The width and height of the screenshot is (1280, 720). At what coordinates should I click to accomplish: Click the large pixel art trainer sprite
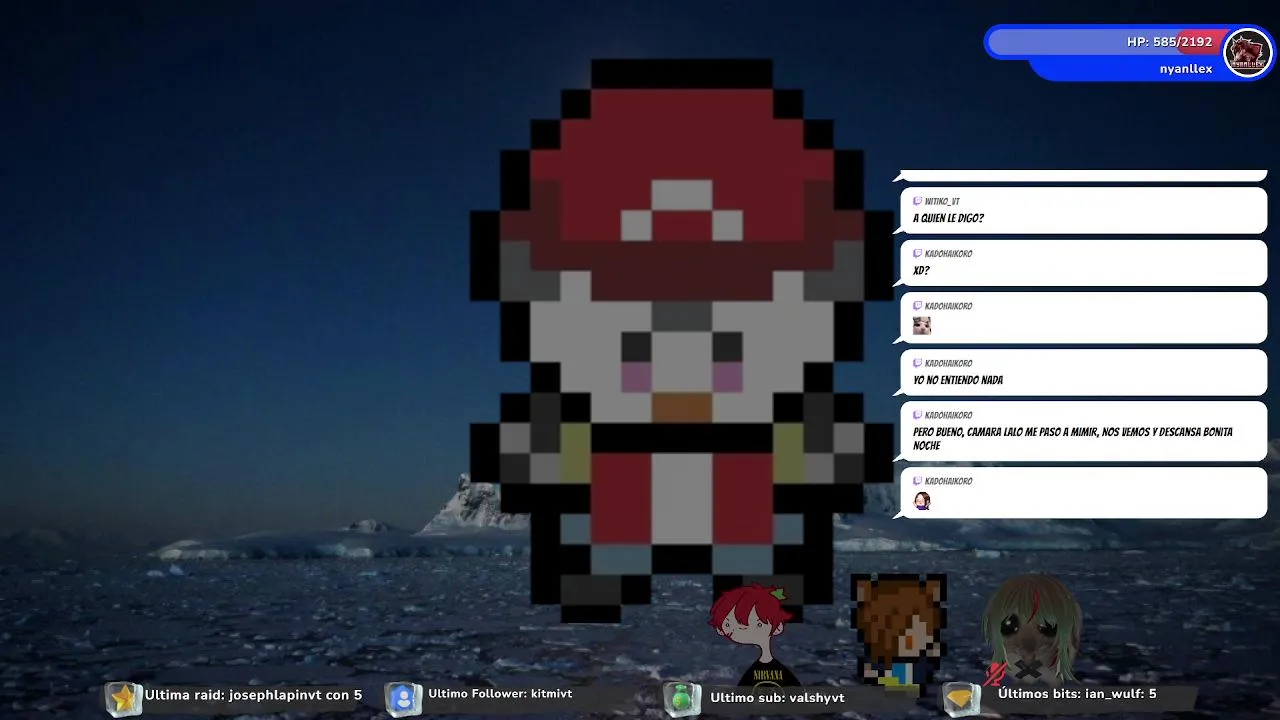682,340
